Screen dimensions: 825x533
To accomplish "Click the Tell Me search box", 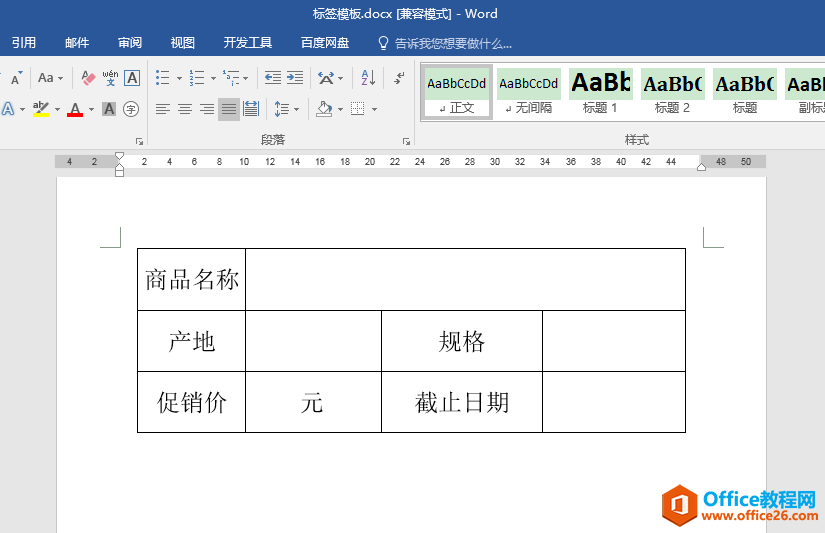I will (445, 43).
